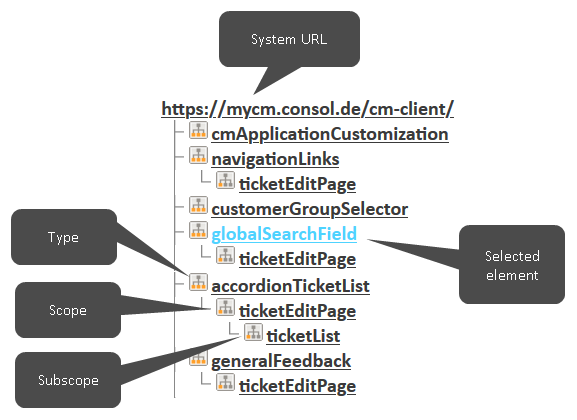
Task: Select the customerGroupSelector node
Action: point(309,209)
